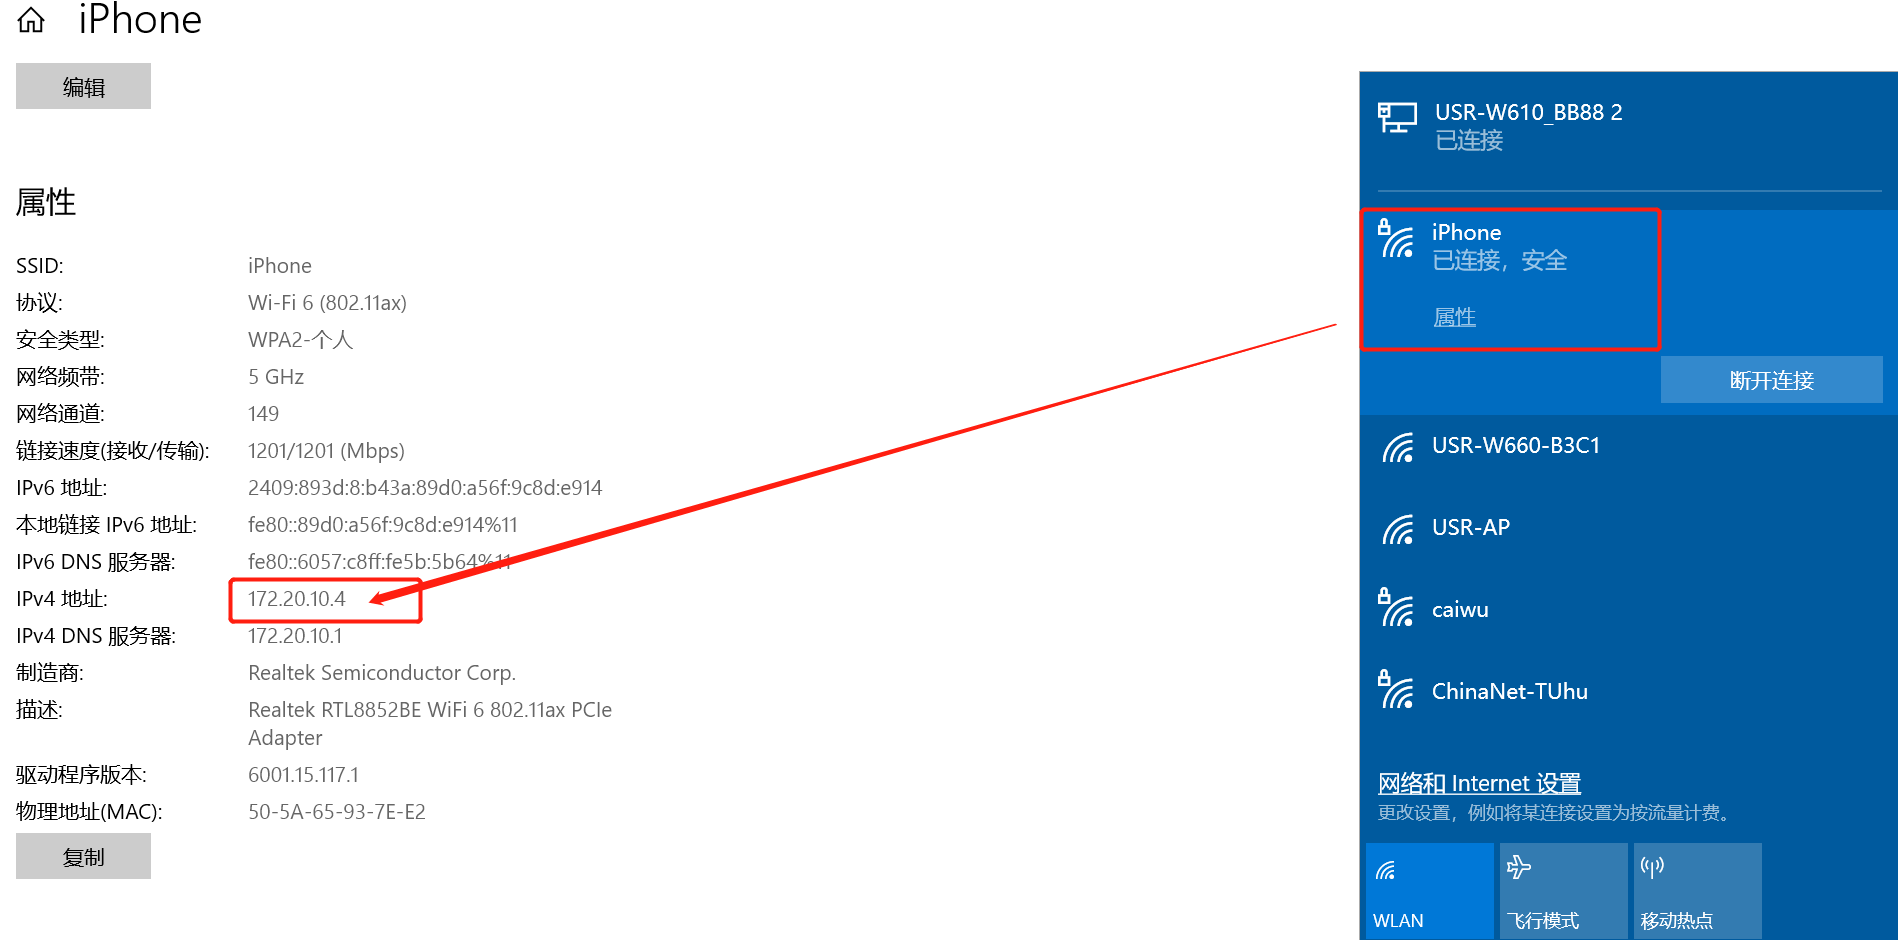Click the 复制 button
This screenshot has height=940, width=1898.
click(x=83, y=857)
